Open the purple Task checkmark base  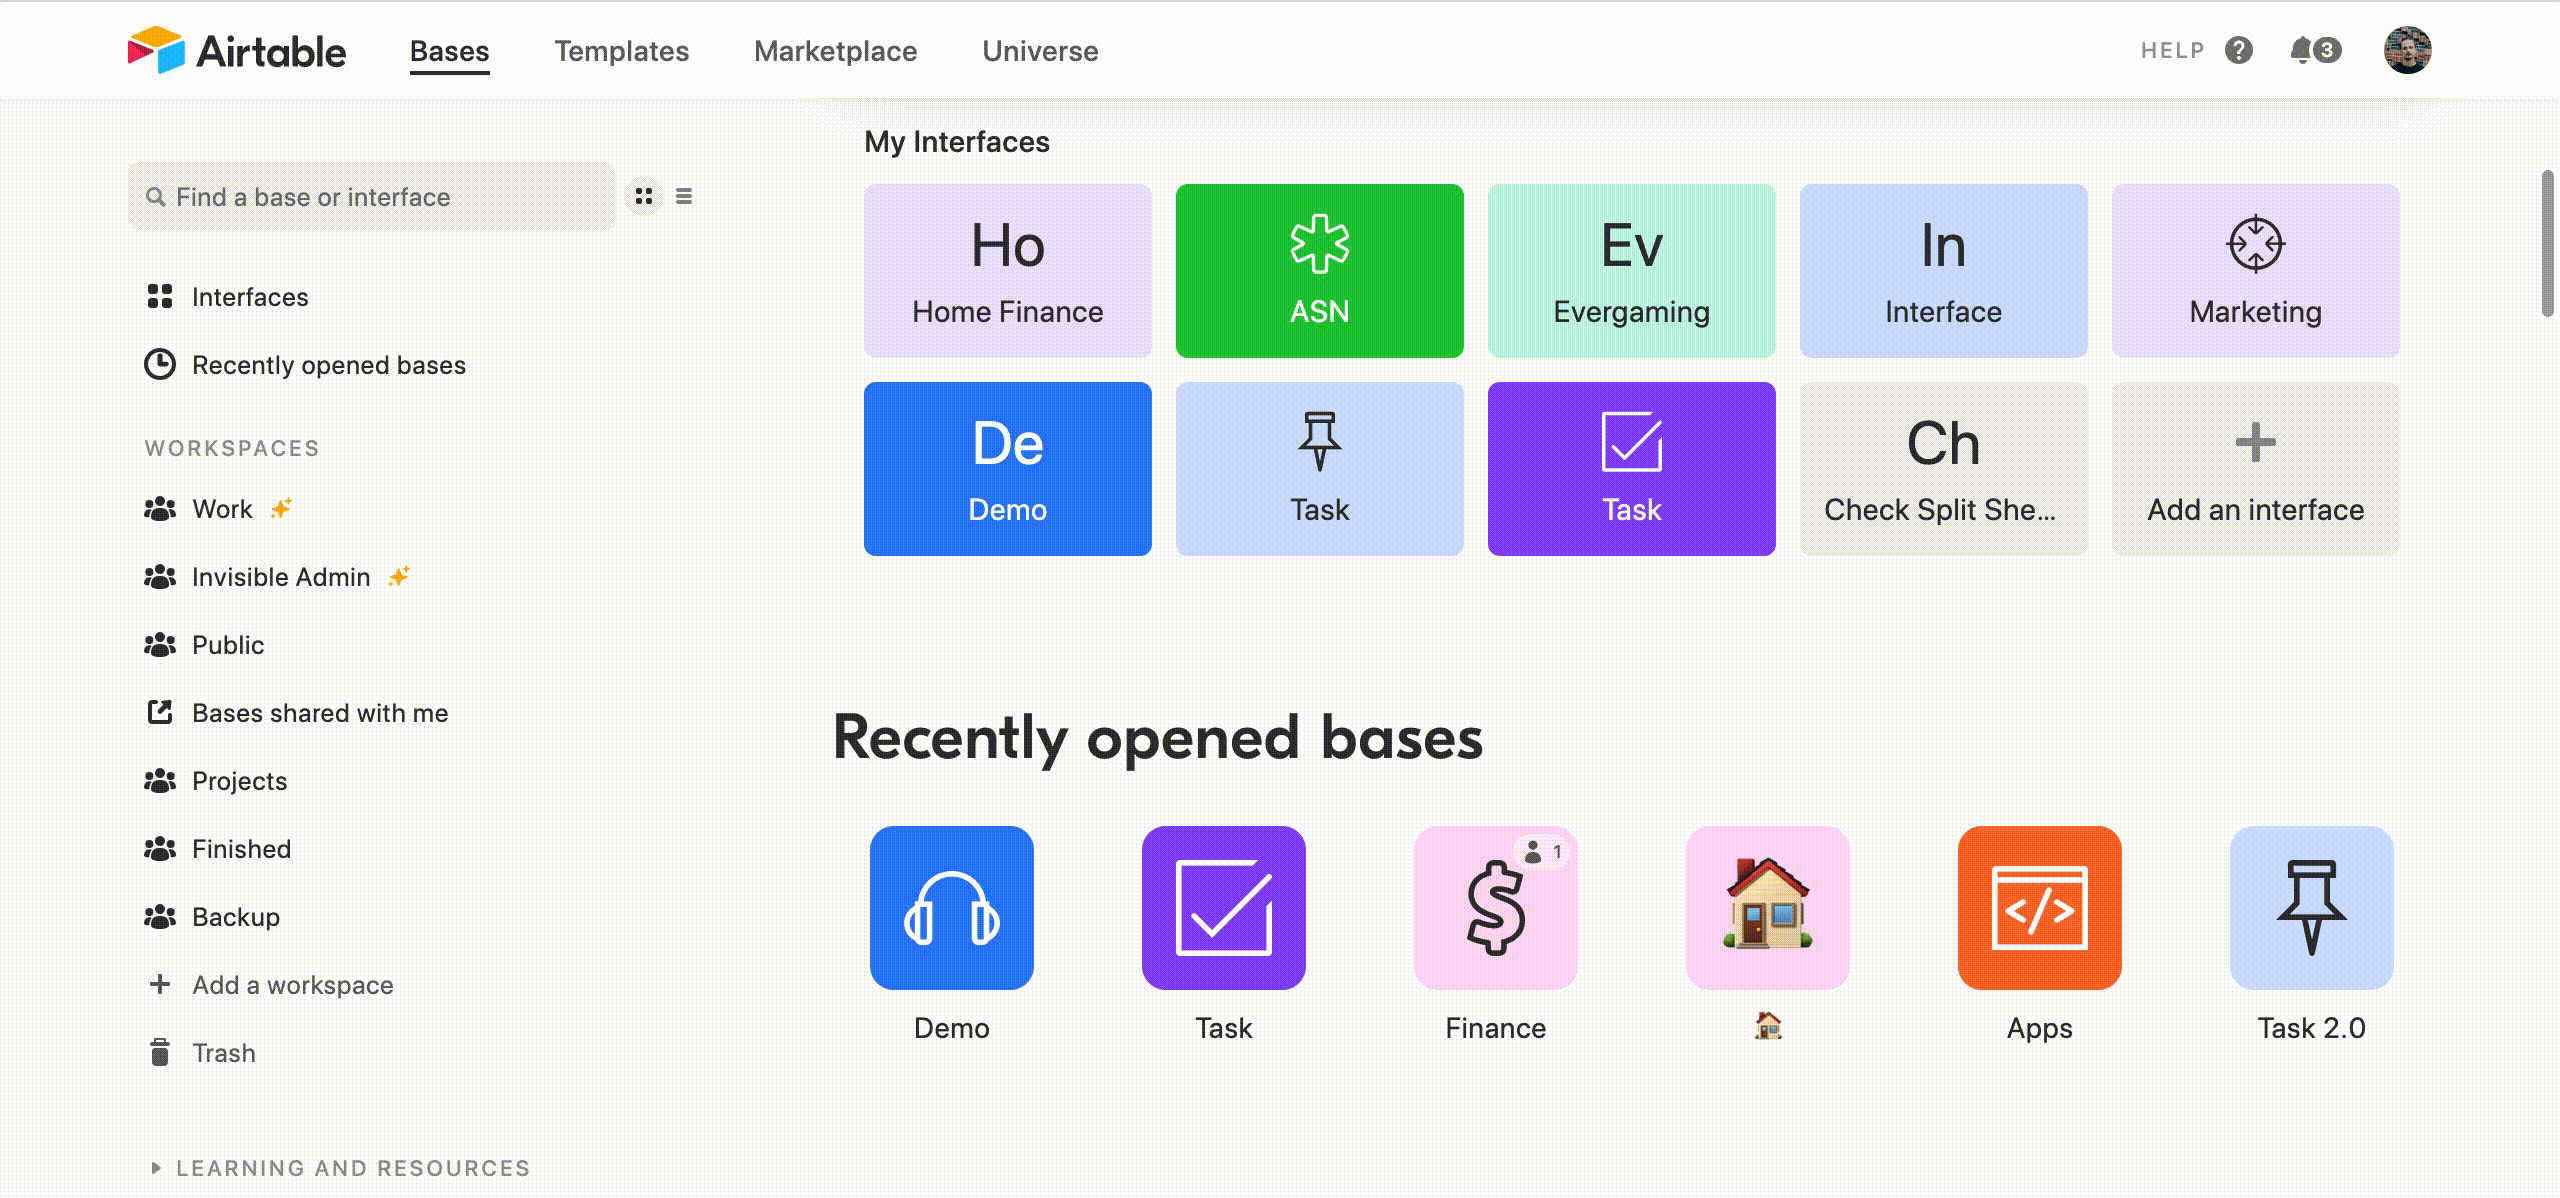[x=1223, y=908]
